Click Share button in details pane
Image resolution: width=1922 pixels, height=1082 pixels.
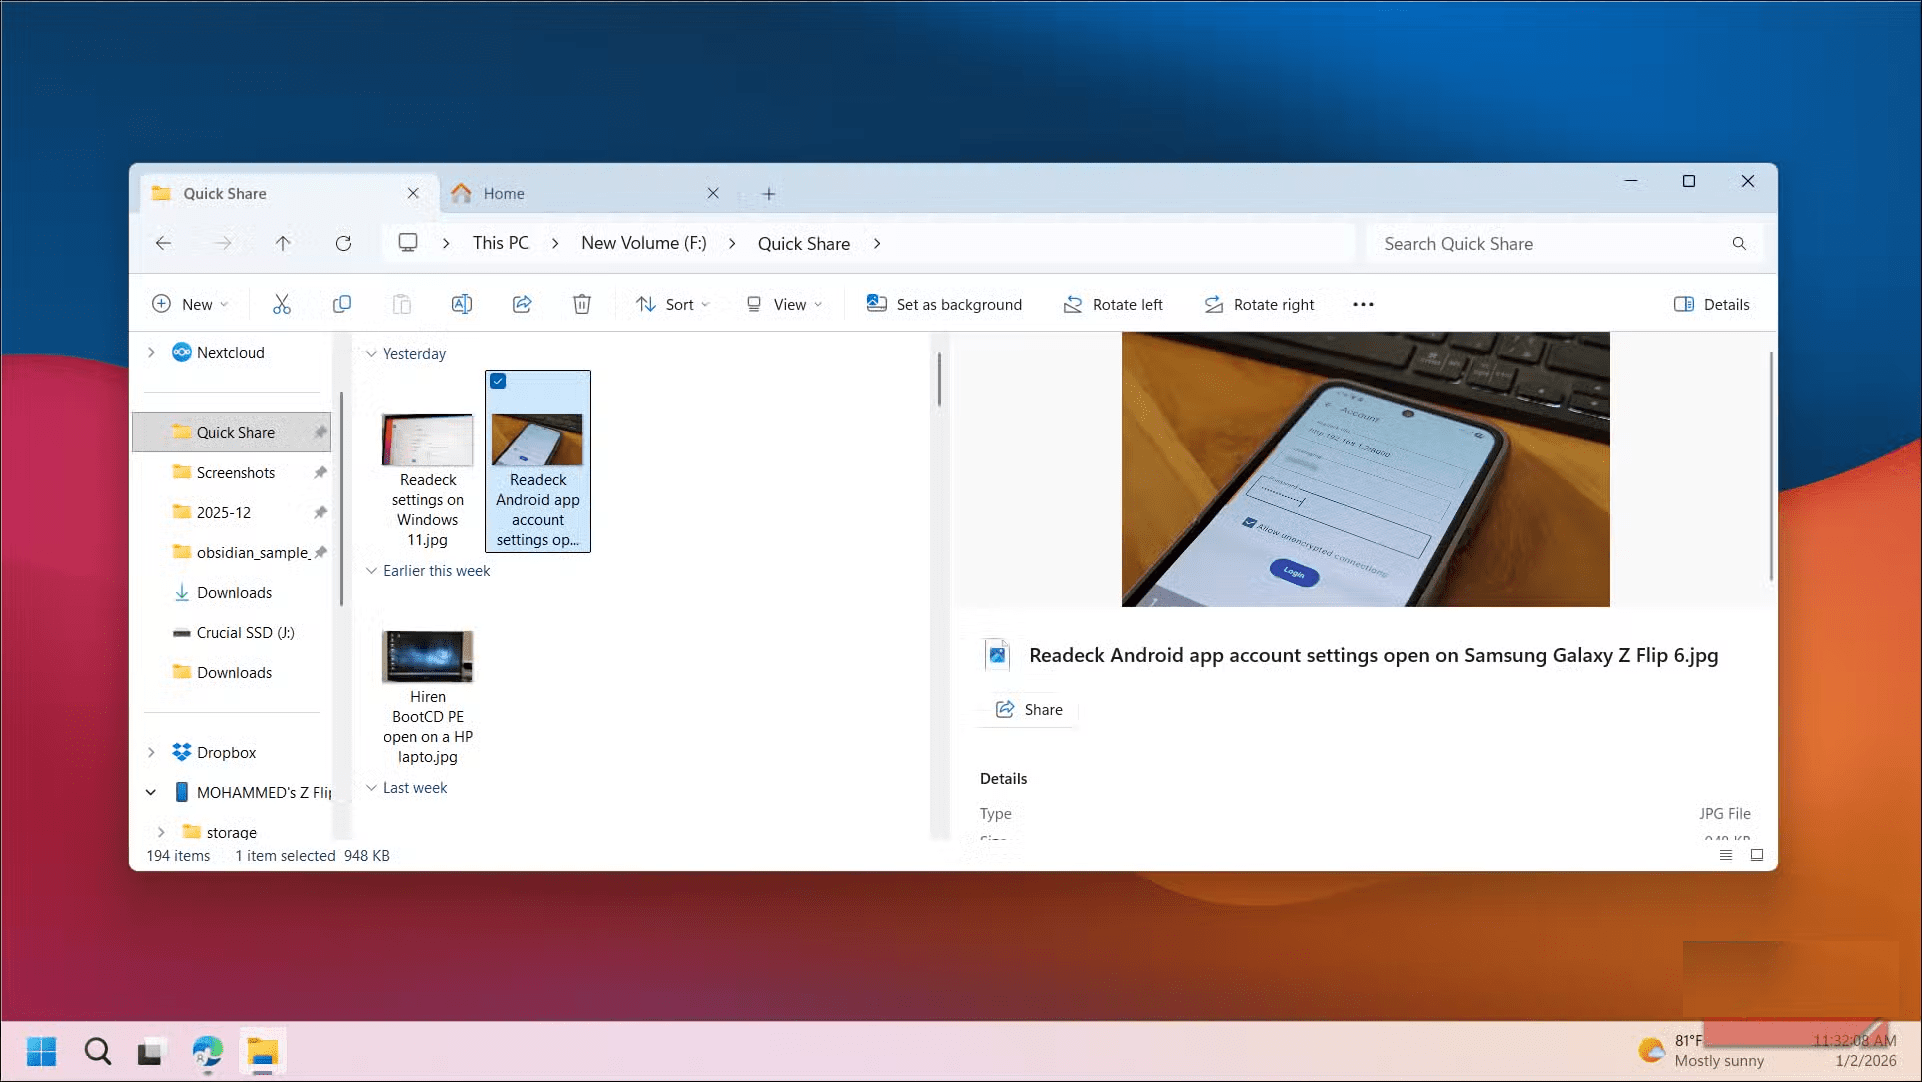pyautogui.click(x=1029, y=710)
